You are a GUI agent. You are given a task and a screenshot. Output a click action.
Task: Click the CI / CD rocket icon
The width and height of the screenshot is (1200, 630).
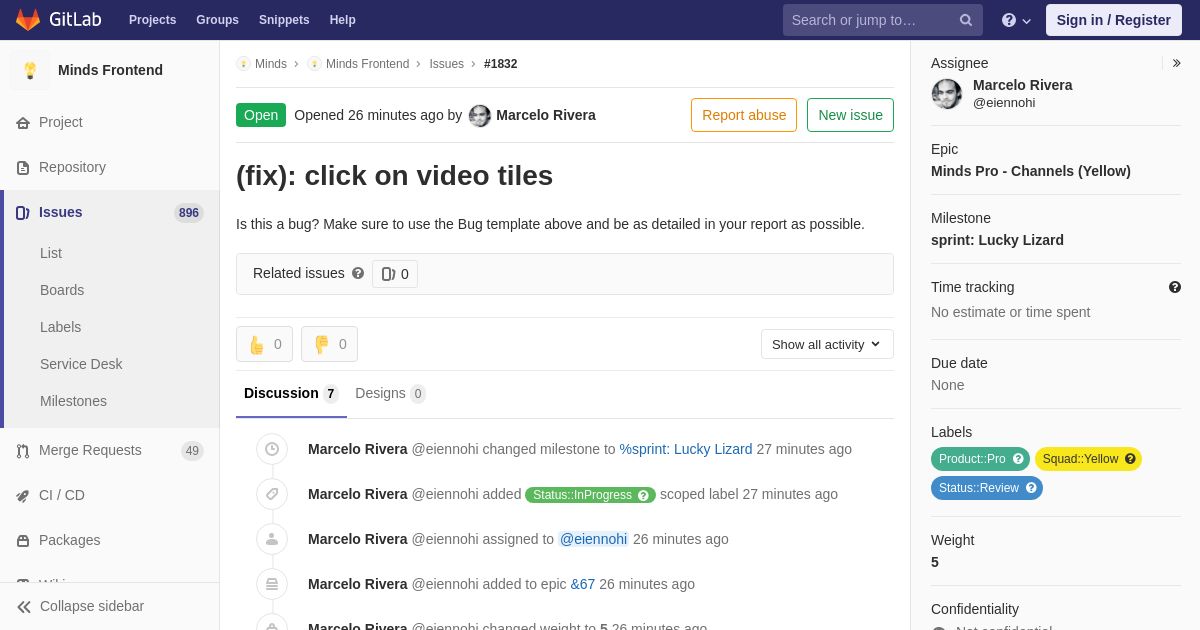pos(23,496)
